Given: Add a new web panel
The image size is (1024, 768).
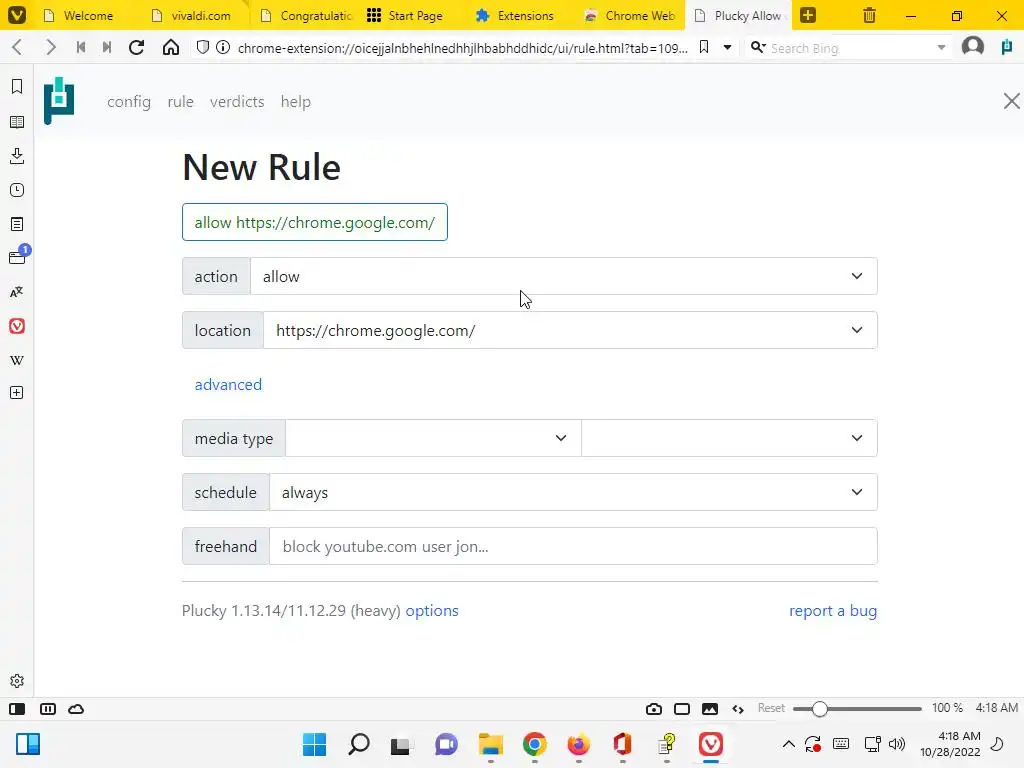Looking at the screenshot, I should [x=17, y=392].
